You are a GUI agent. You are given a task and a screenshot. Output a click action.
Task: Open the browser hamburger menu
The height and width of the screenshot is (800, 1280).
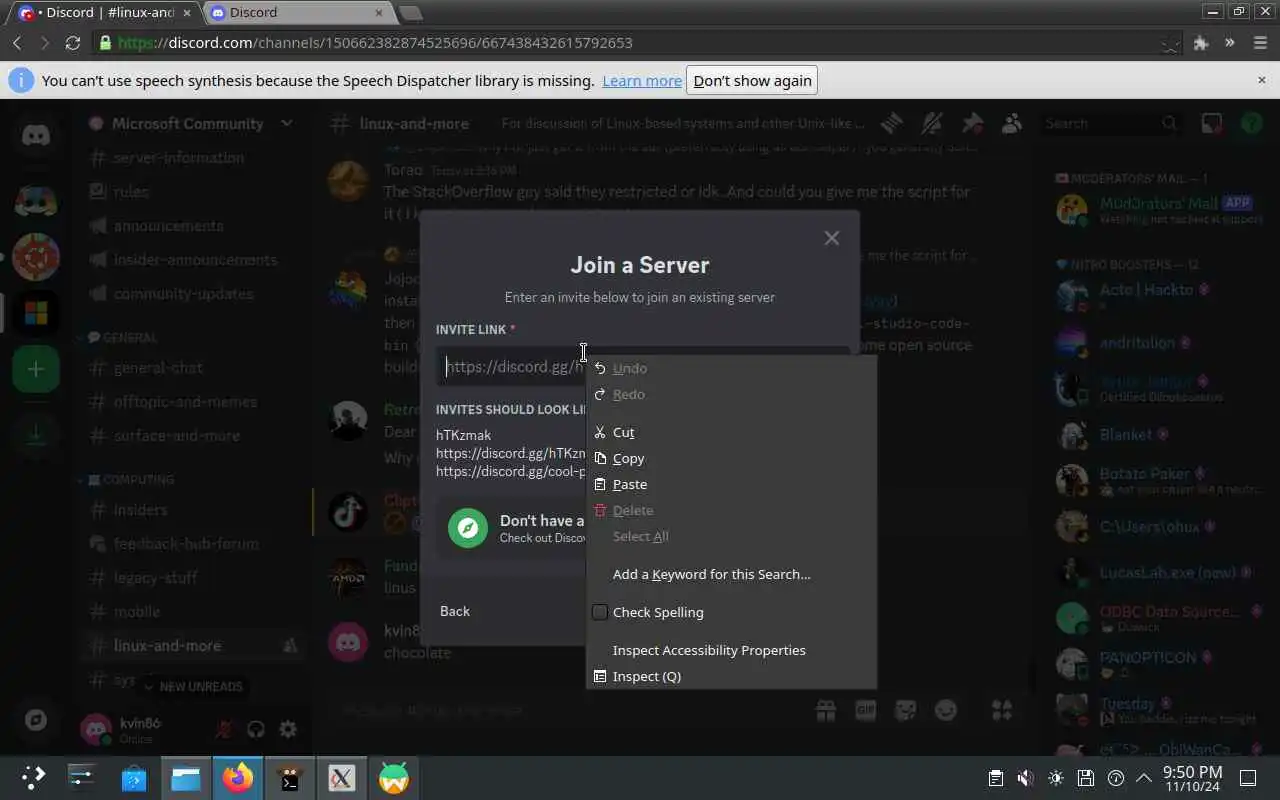click(1259, 43)
